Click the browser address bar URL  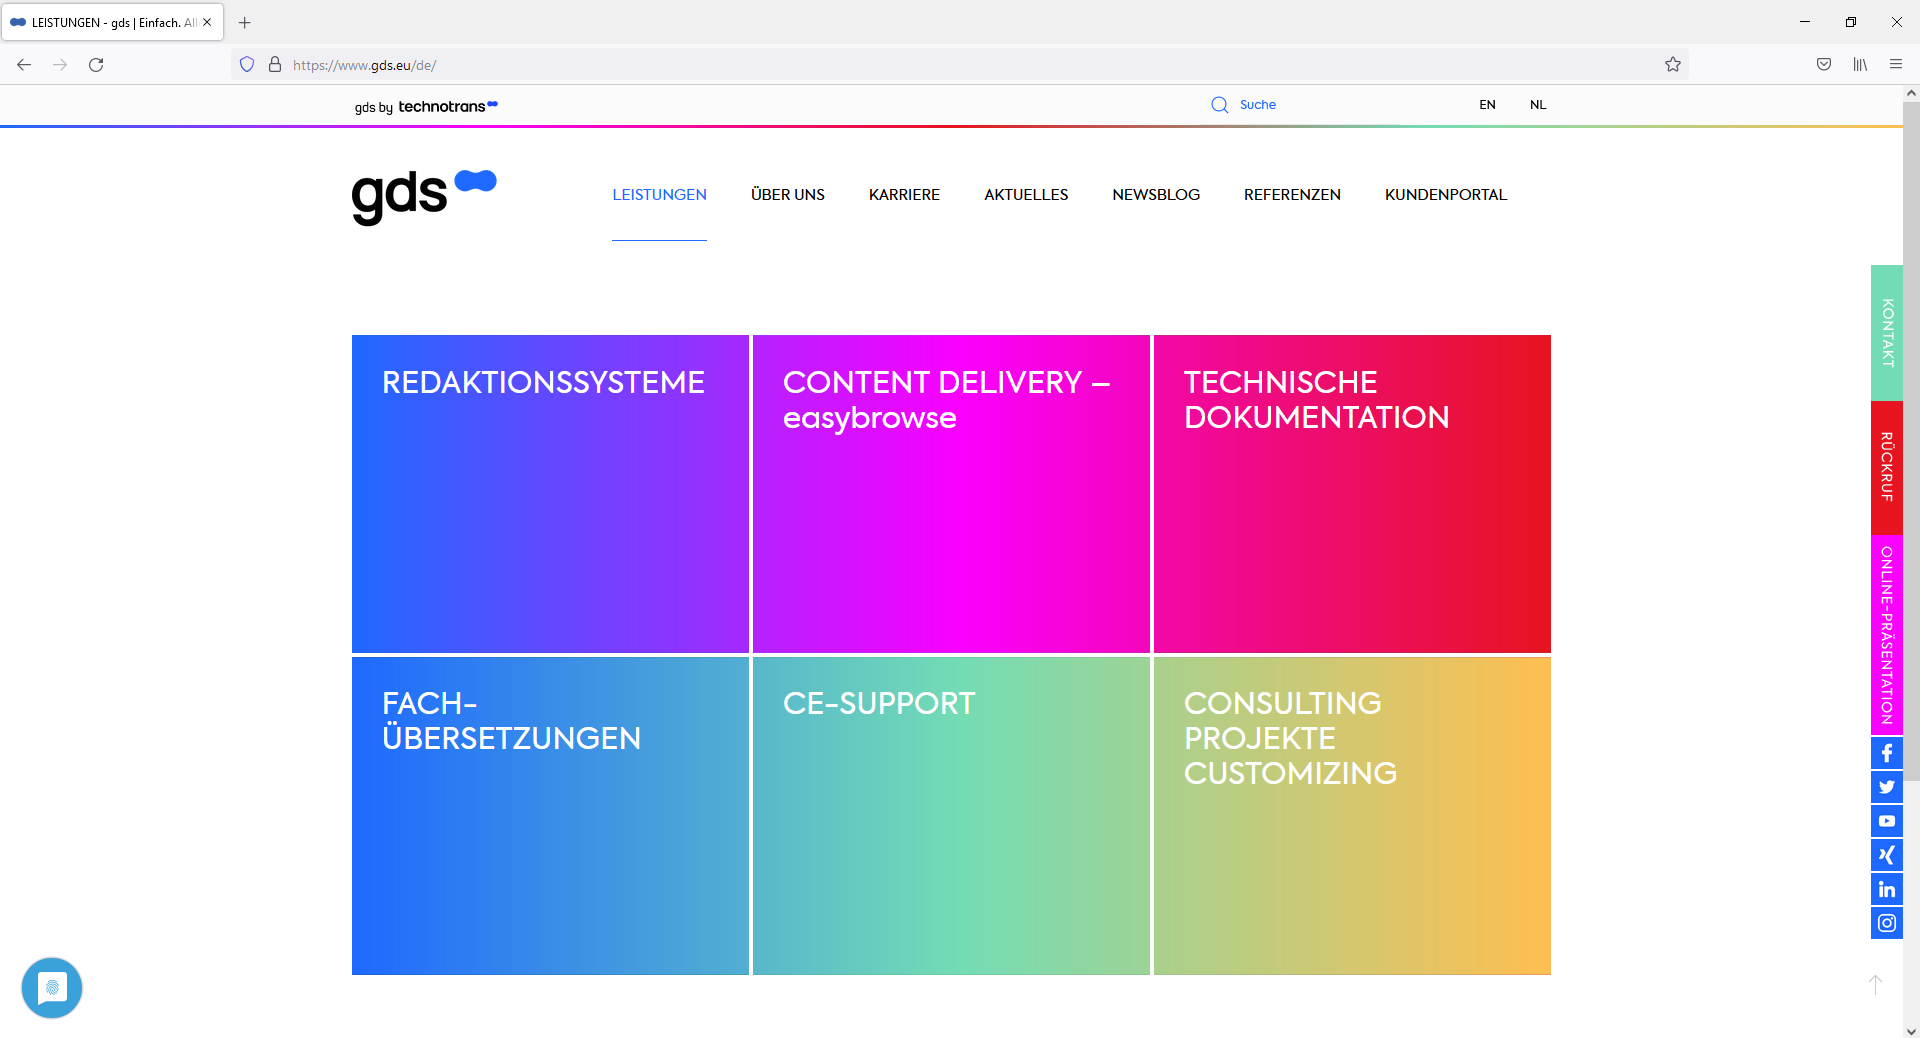(365, 65)
